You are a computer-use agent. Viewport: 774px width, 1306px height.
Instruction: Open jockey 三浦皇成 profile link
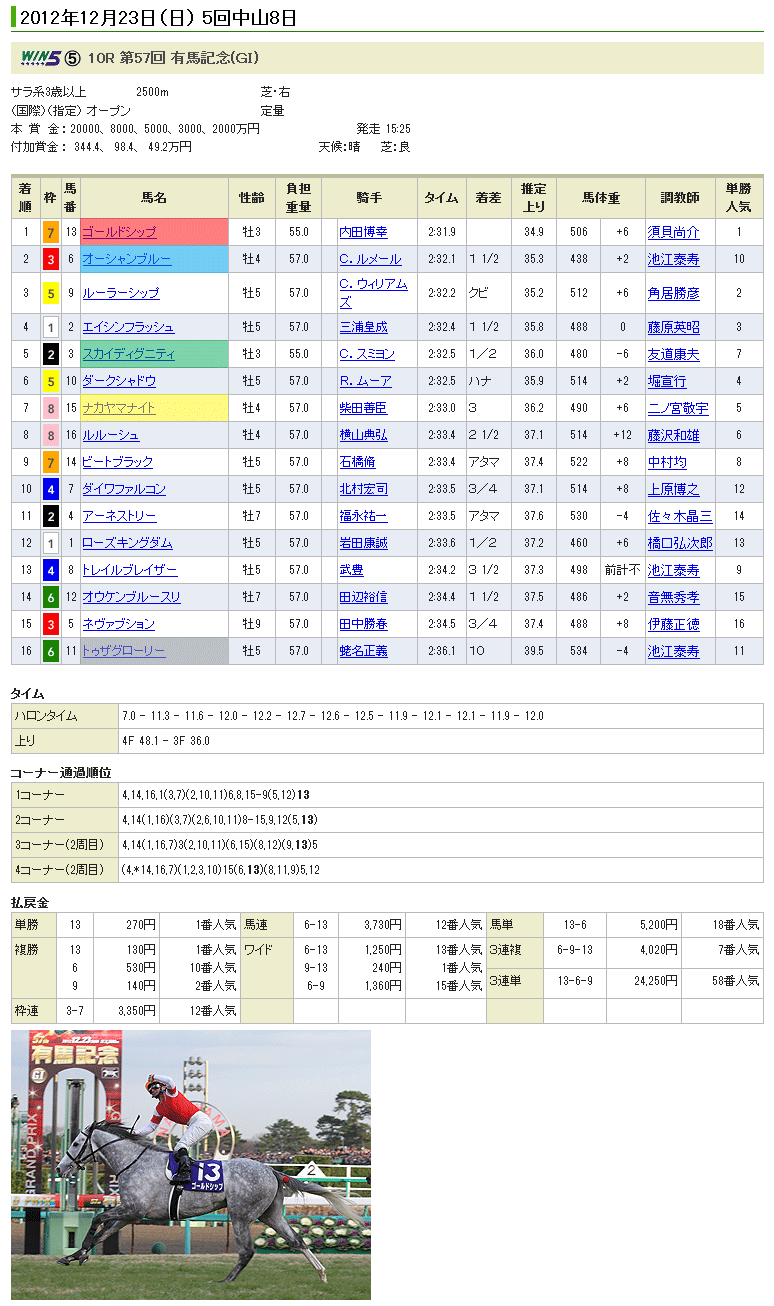click(363, 327)
